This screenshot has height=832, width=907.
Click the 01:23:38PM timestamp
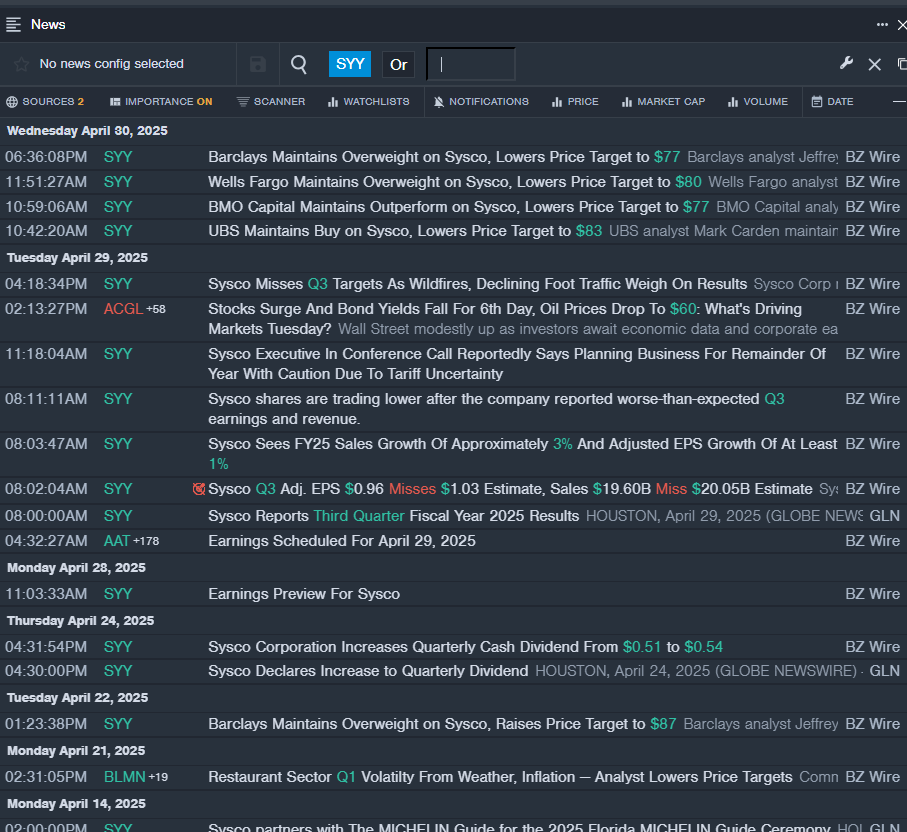pos(46,724)
